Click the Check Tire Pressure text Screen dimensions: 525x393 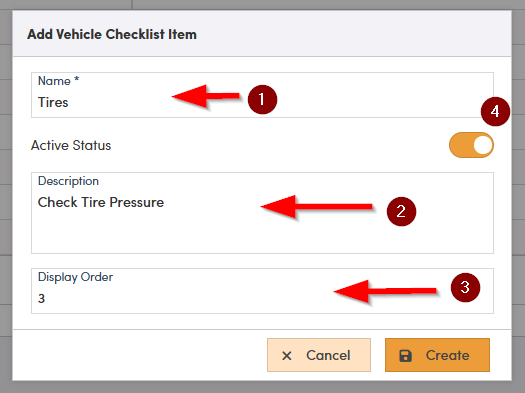[101, 202]
